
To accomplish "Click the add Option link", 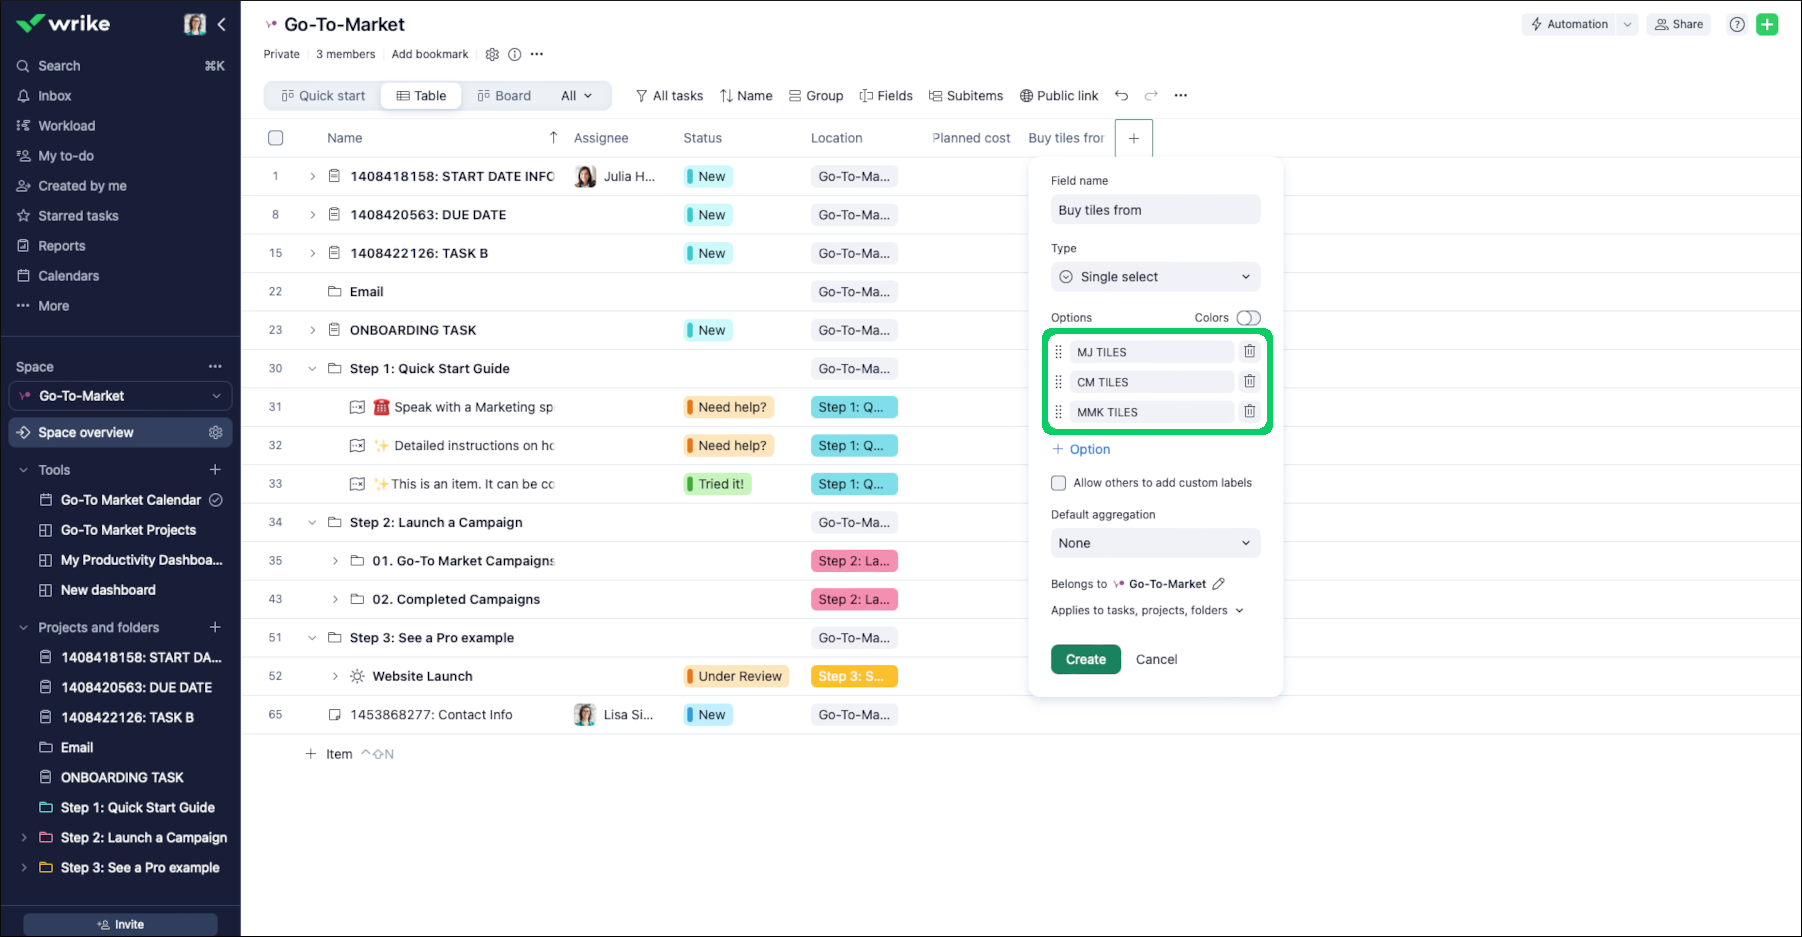I will pos(1081,450).
